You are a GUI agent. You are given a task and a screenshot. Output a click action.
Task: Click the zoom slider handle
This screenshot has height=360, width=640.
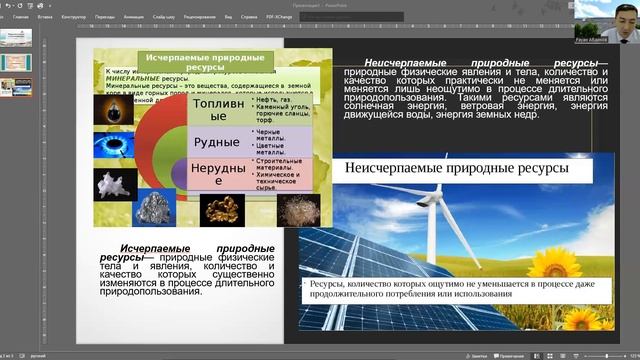(x=607, y=356)
